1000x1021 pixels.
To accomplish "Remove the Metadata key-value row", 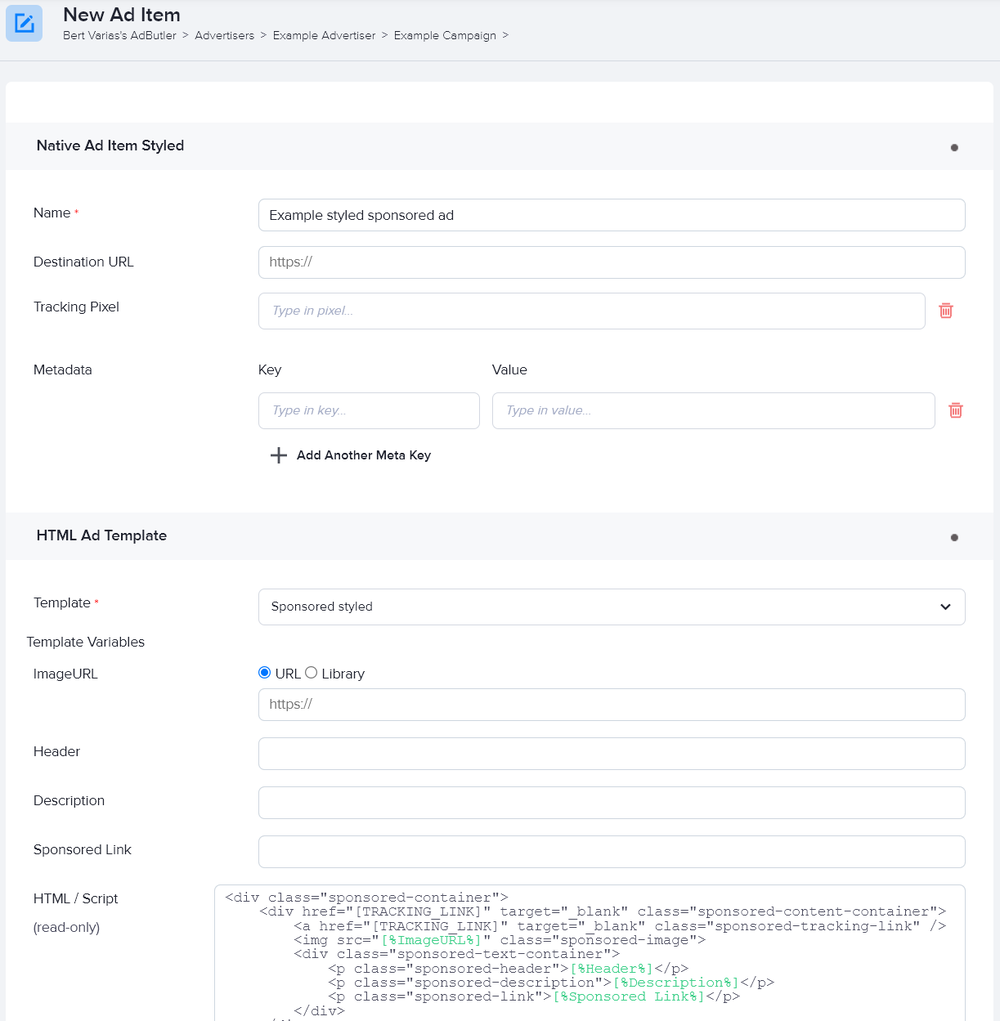I will point(955,410).
